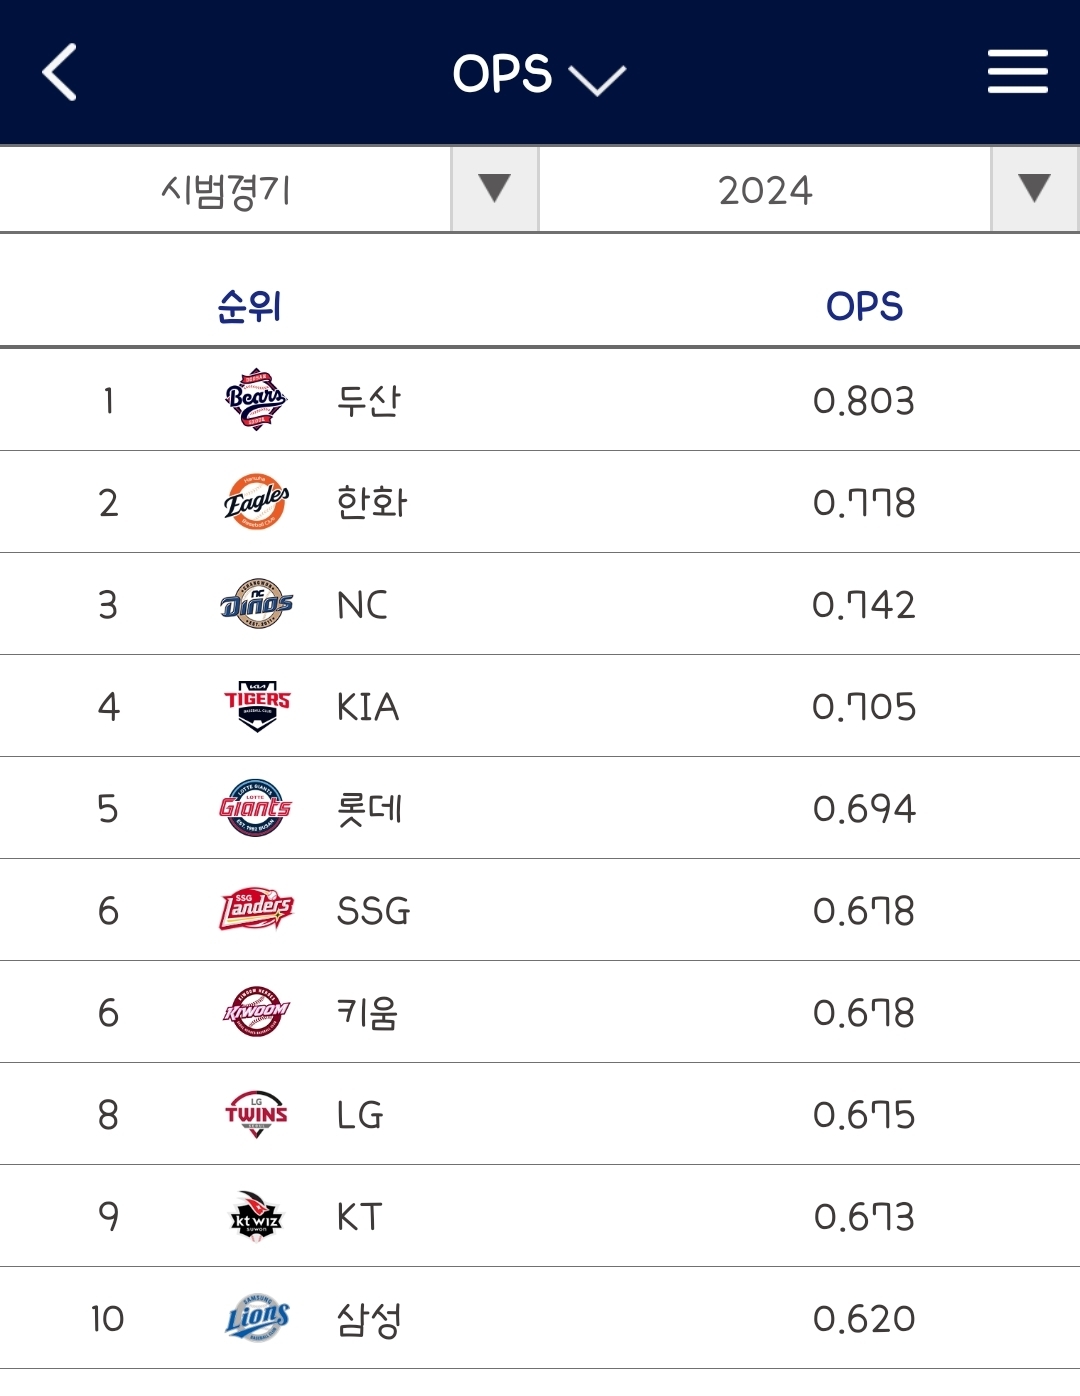The width and height of the screenshot is (1080, 1396).
Task: Open the 2024 season dropdown
Action: [808, 190]
